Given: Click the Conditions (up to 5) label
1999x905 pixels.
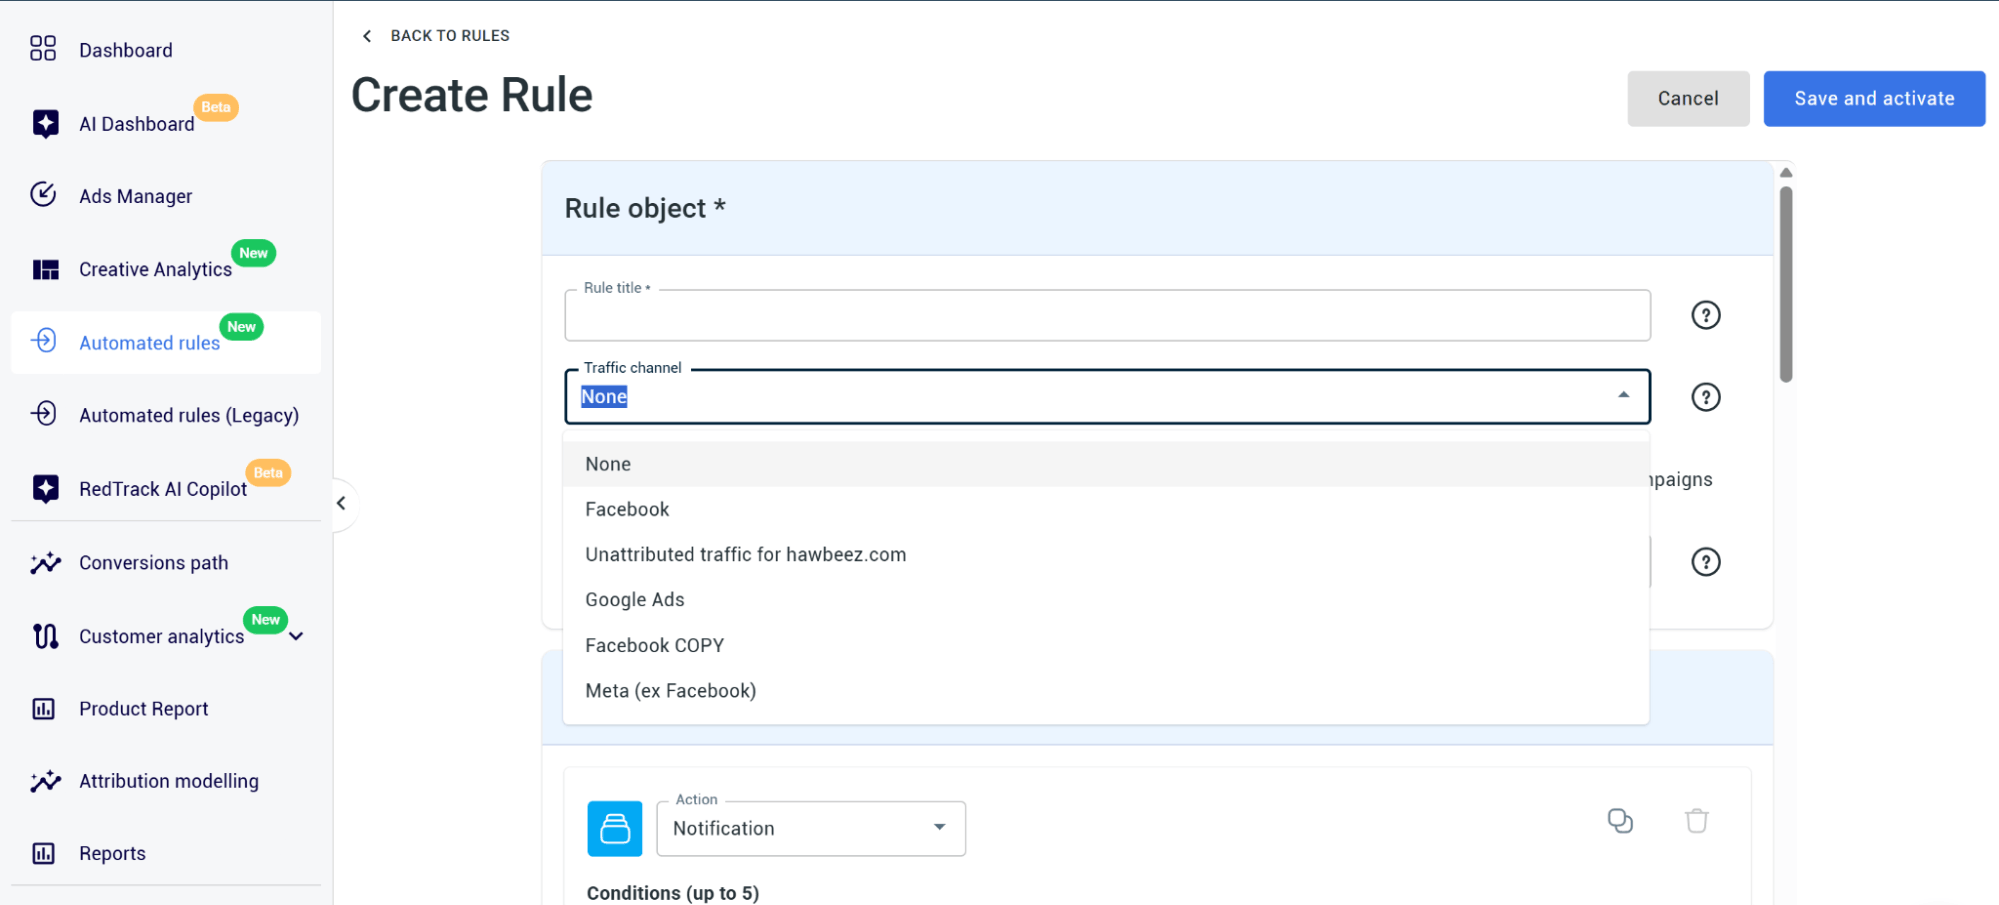Looking at the screenshot, I should [x=673, y=893].
